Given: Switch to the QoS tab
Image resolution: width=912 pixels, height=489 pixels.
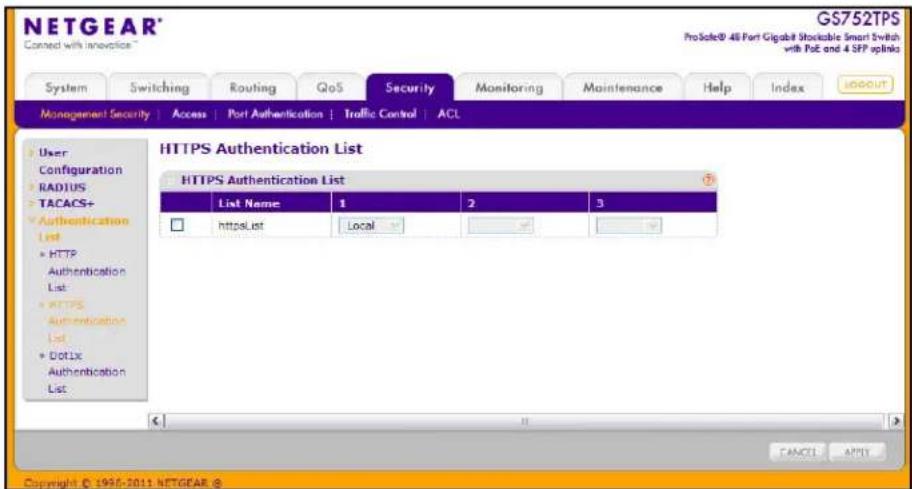Looking at the screenshot, I should point(330,88).
